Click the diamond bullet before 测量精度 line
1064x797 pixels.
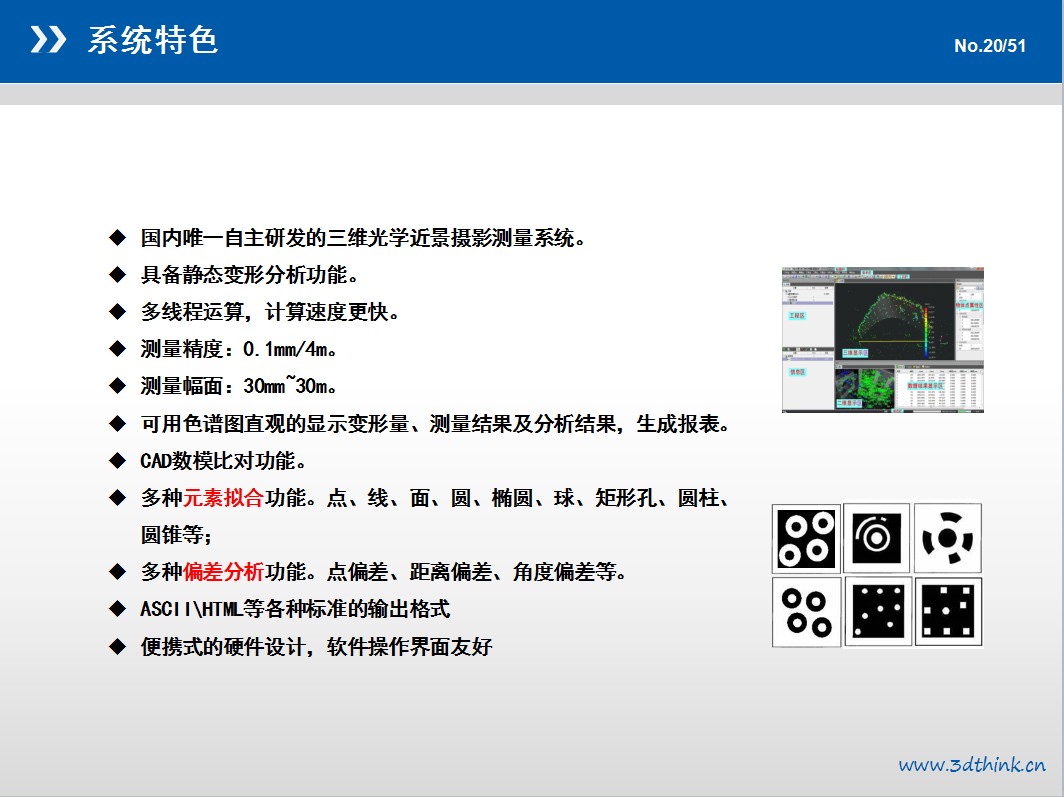click(117, 350)
